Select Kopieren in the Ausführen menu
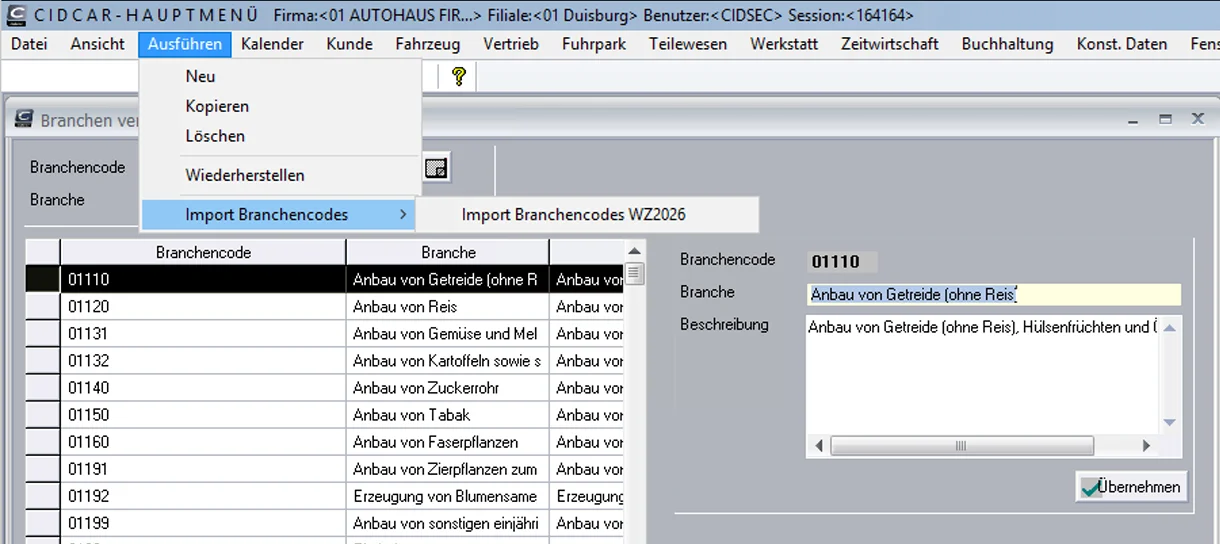The width and height of the screenshot is (1220, 544). (x=217, y=106)
